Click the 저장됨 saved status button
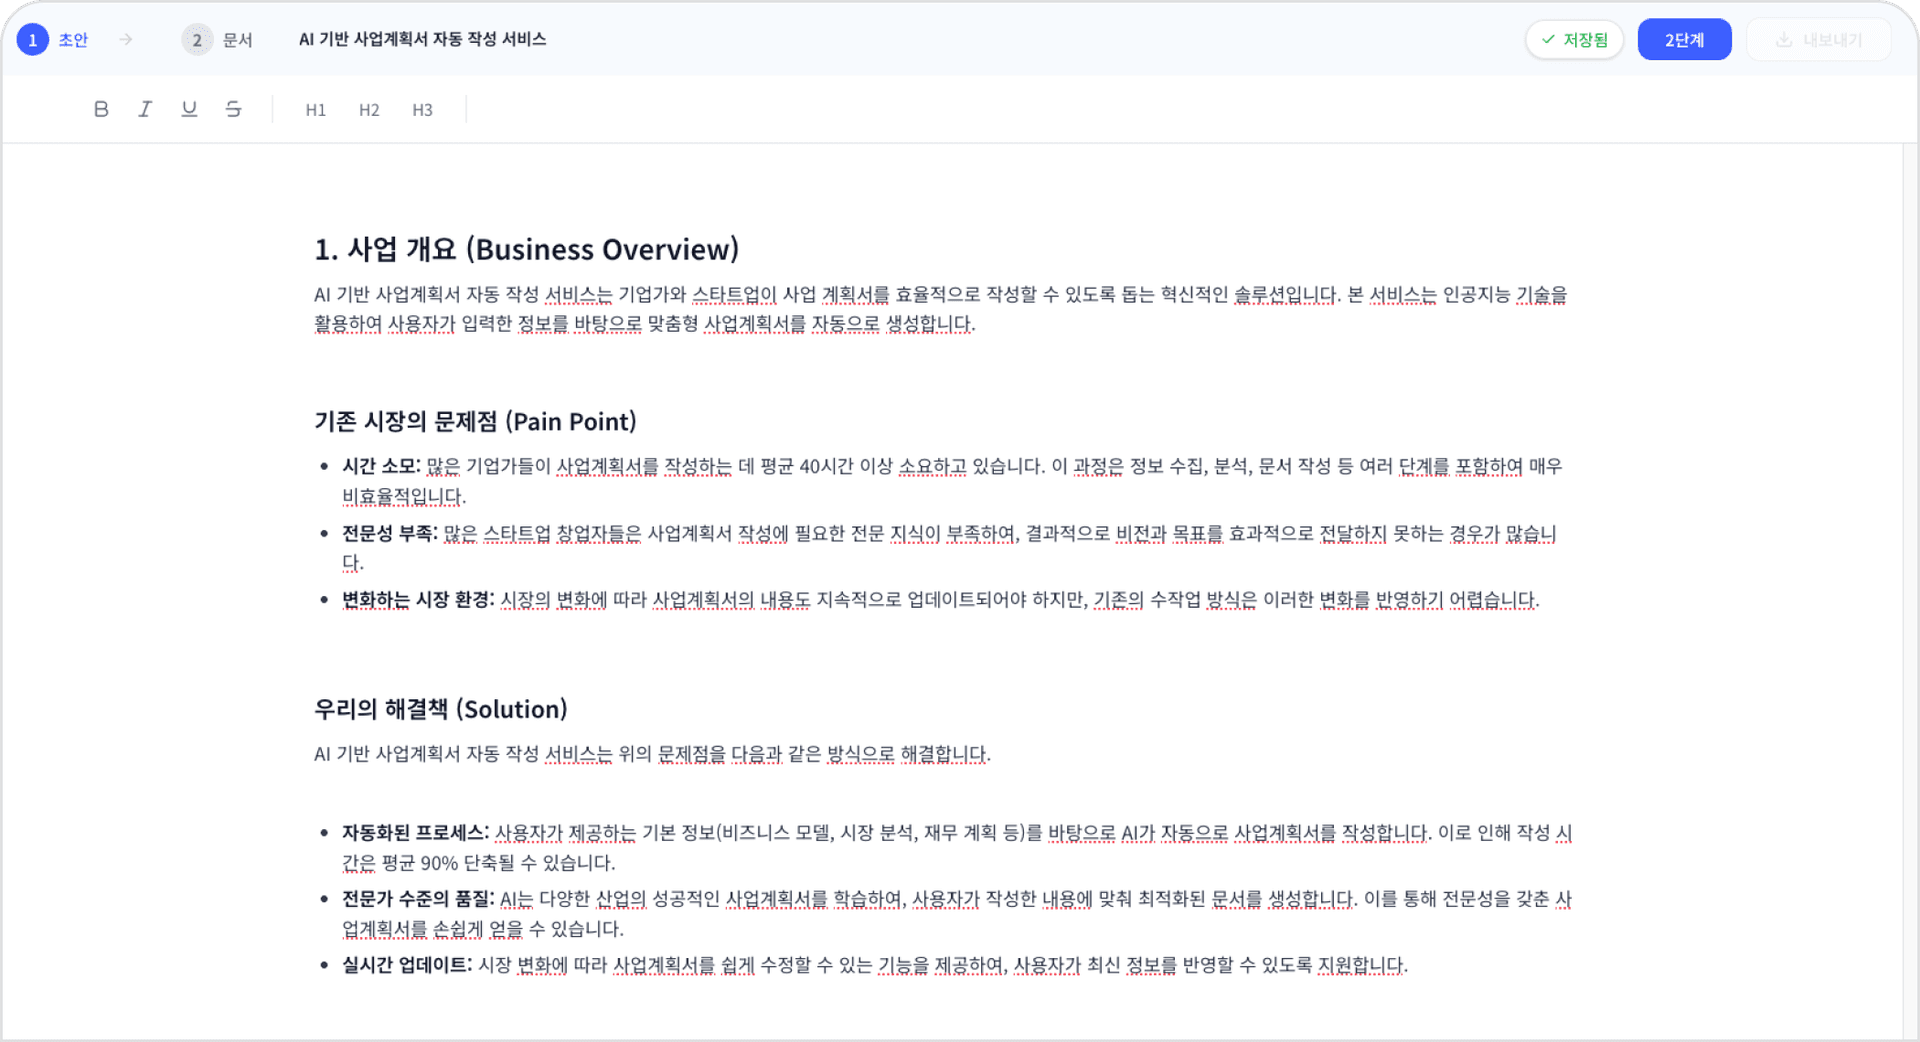The width and height of the screenshot is (1920, 1042). 1574,39
